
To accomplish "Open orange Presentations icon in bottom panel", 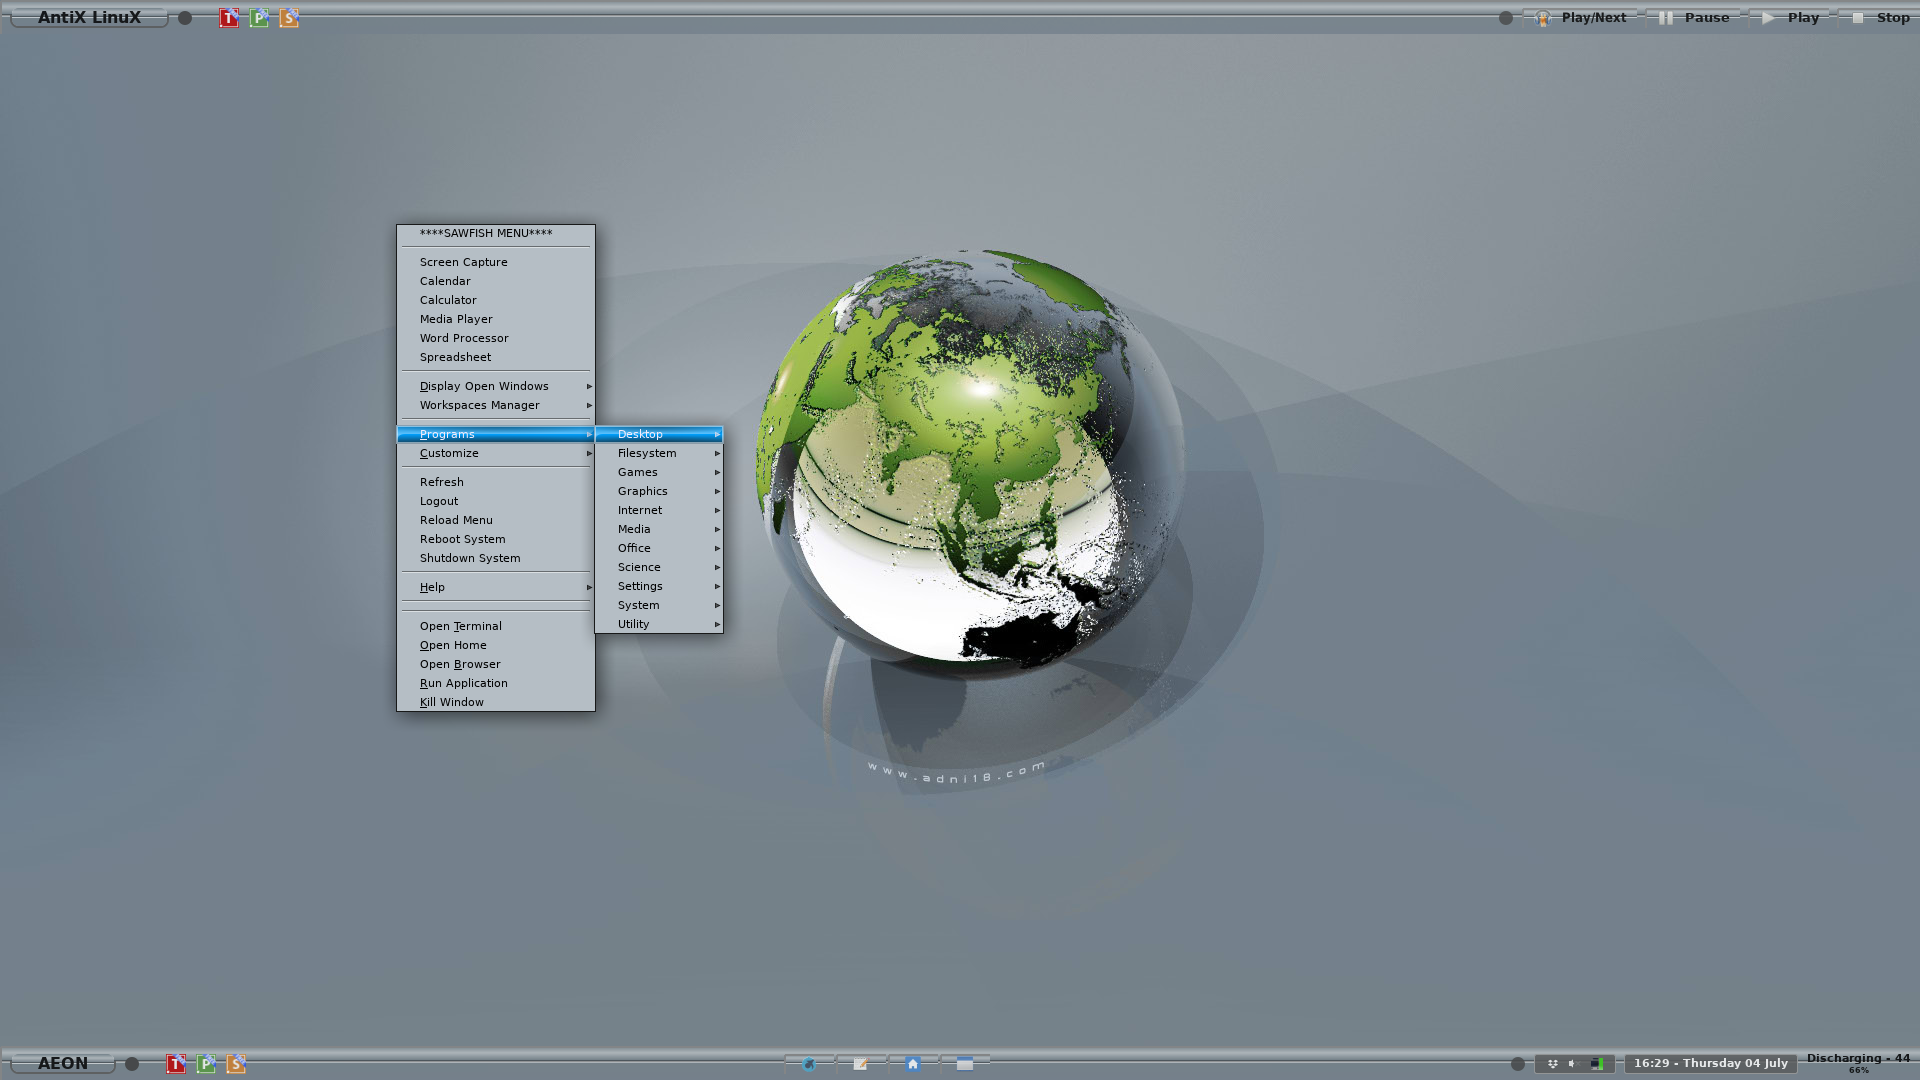I will [236, 1064].
